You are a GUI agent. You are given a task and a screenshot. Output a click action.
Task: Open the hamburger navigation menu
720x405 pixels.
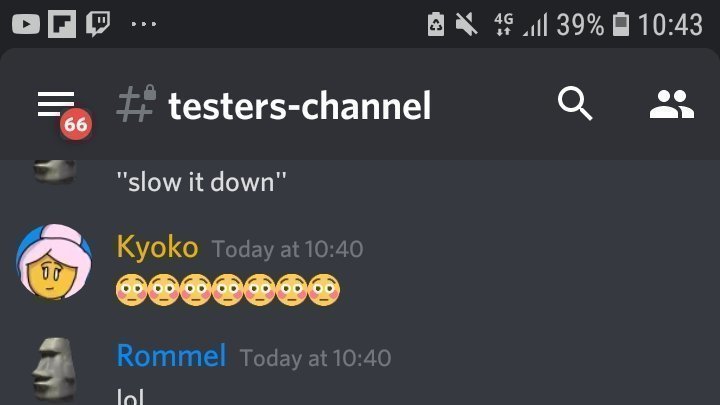tap(56, 104)
